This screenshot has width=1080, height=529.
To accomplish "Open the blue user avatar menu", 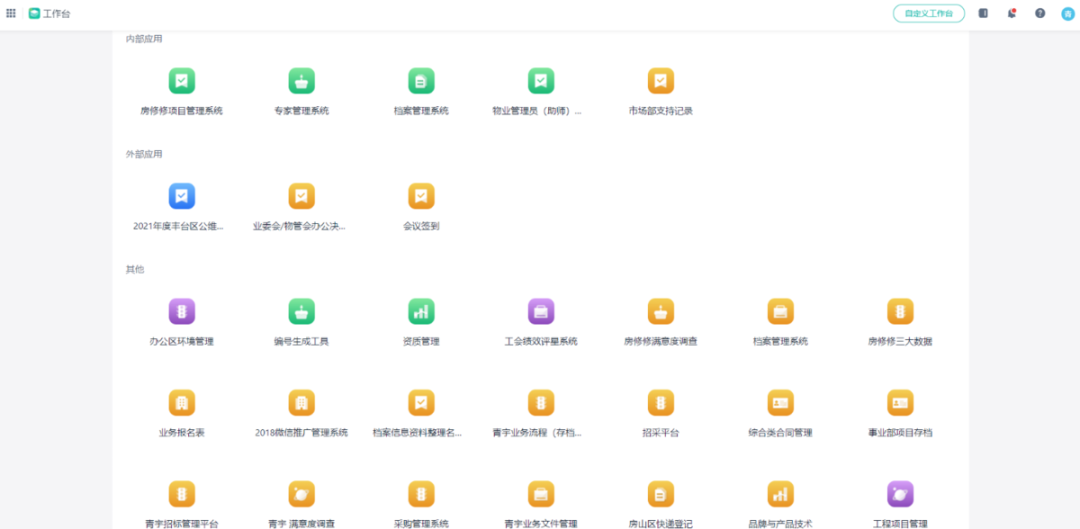I will 1068,13.
